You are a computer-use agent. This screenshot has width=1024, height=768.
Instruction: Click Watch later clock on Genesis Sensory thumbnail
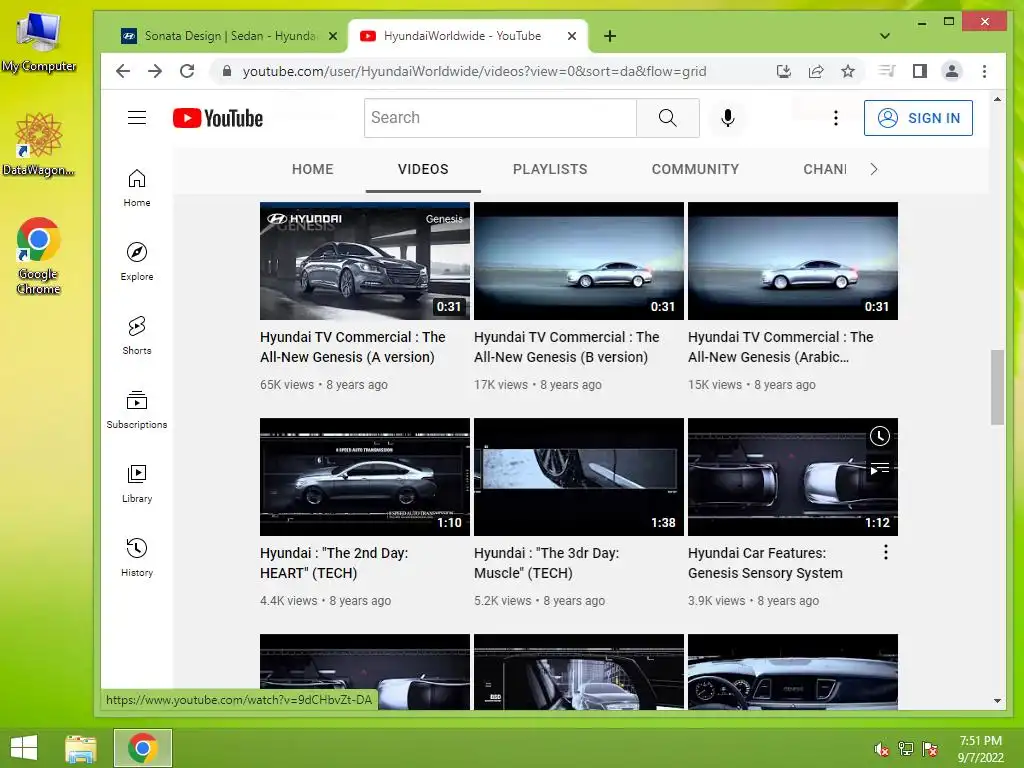click(x=880, y=436)
